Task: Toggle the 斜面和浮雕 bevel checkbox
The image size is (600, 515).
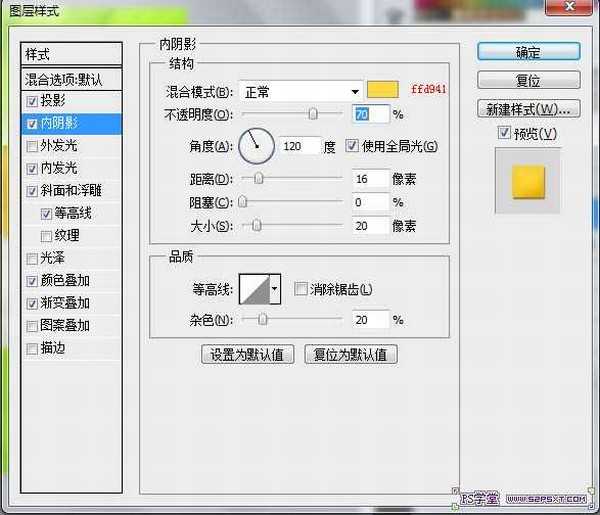Action: point(32,191)
